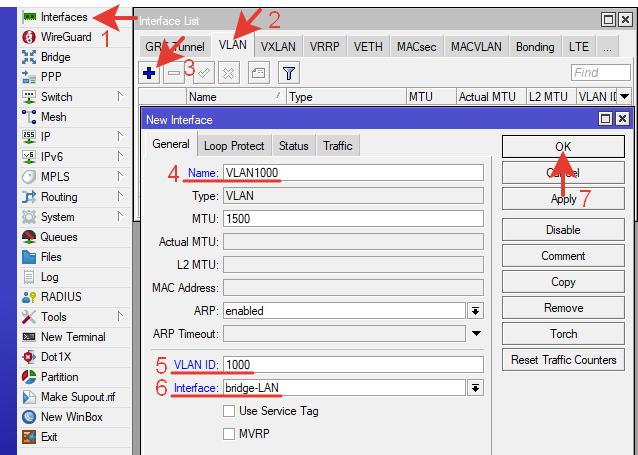
Task: Switch to the MACsec tab
Action: point(417,47)
